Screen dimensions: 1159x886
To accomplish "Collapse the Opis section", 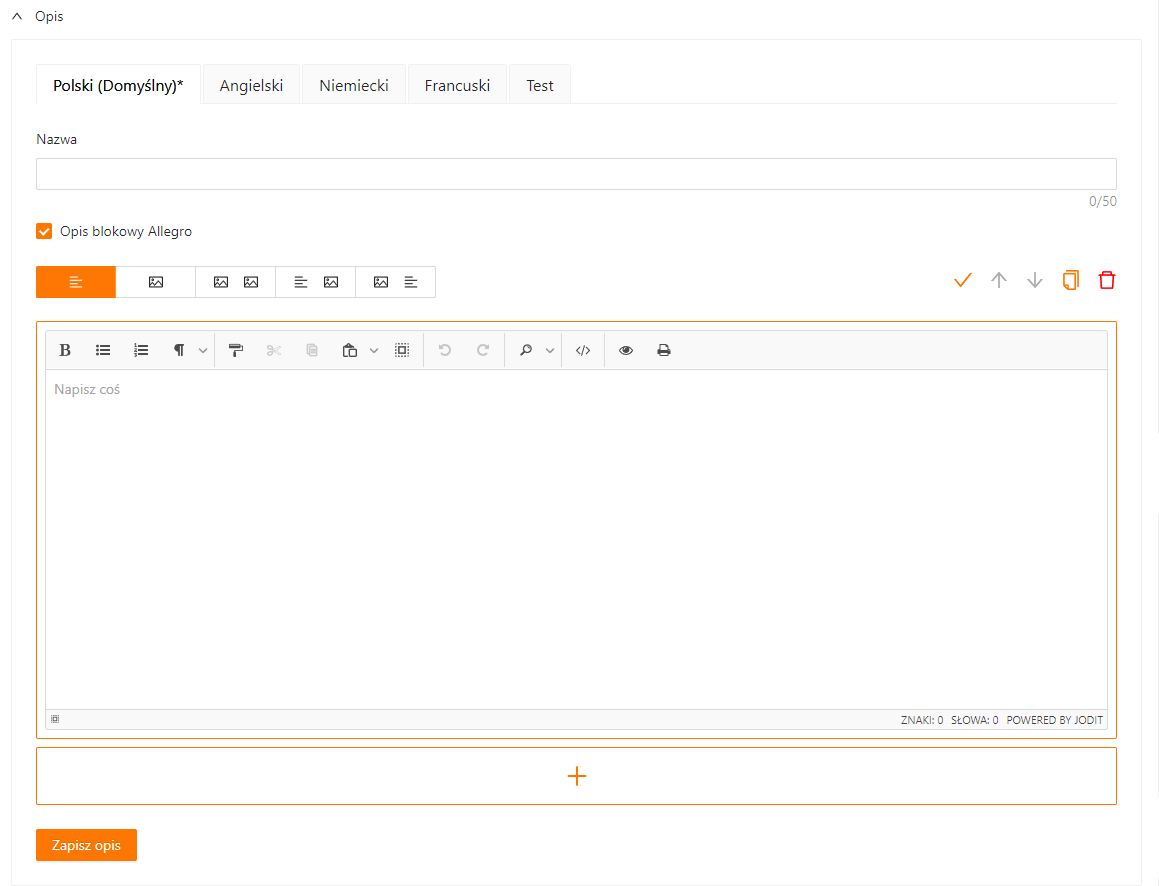I will pyautogui.click(x=17, y=16).
